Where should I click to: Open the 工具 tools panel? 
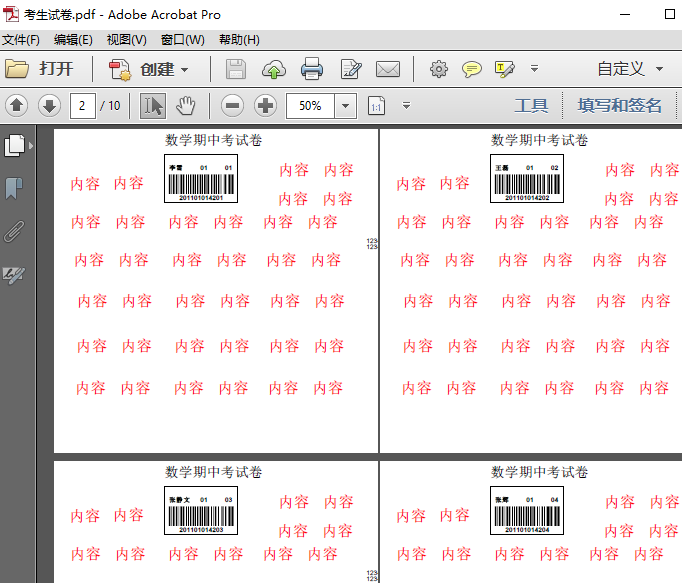tap(531, 106)
